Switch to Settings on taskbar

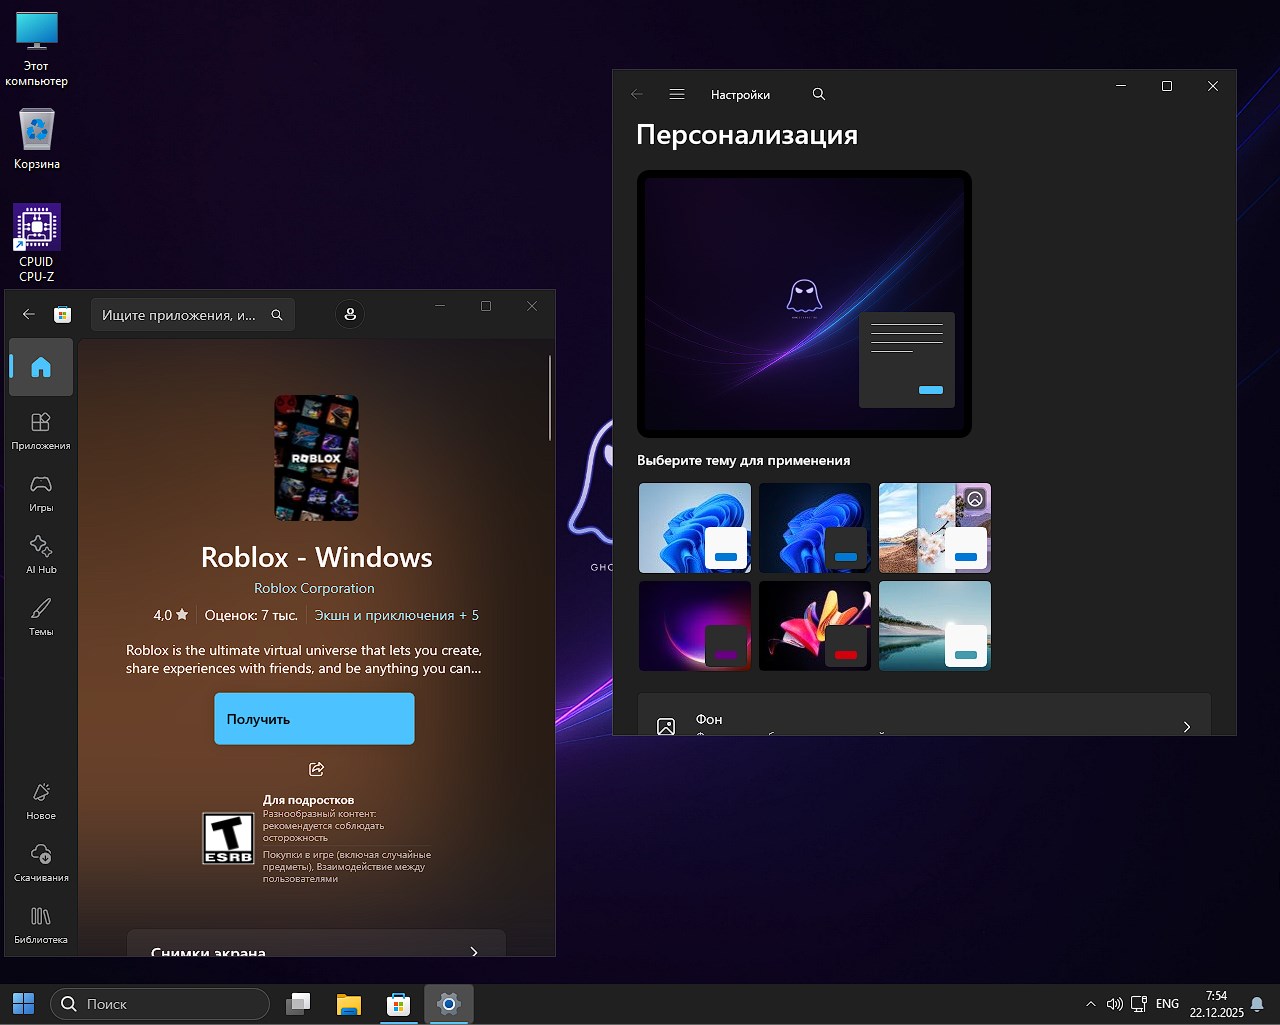[x=449, y=1004]
